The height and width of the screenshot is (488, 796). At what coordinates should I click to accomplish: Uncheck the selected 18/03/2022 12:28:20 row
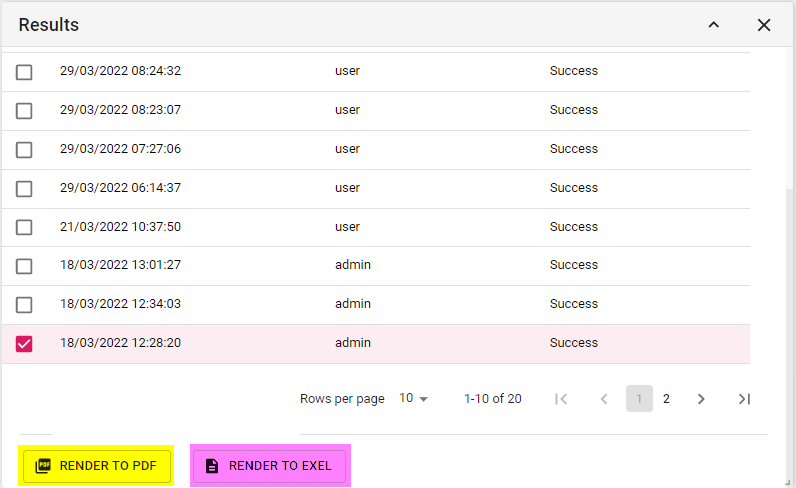(24, 344)
